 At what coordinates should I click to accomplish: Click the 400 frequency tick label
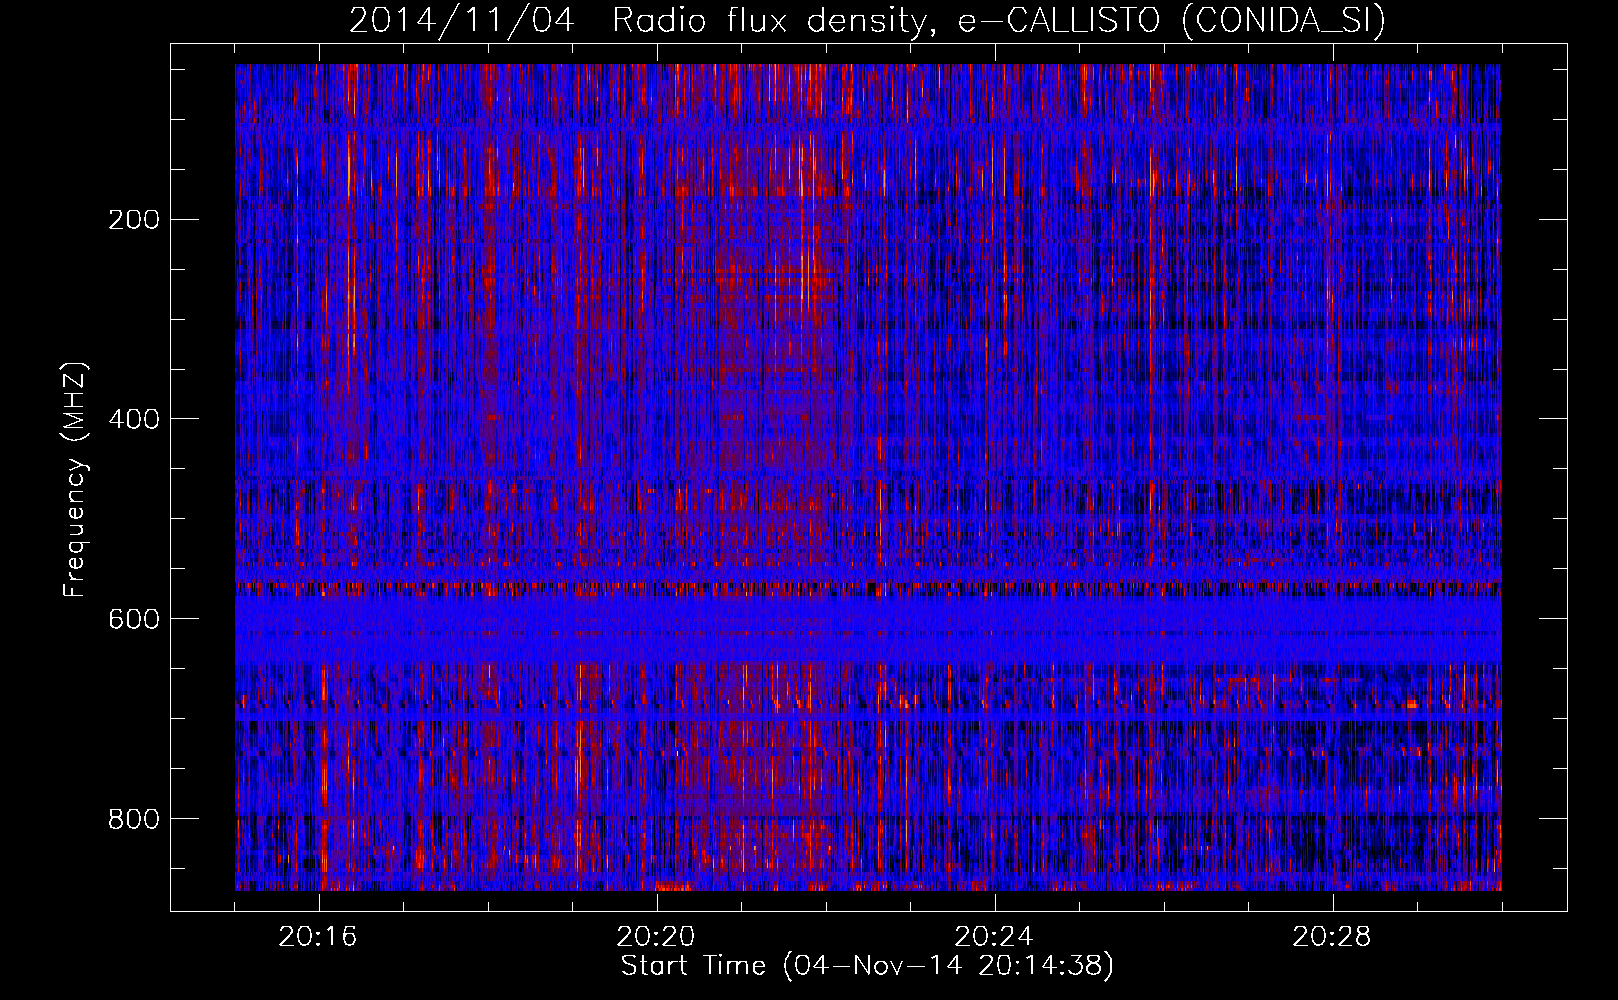pyautogui.click(x=133, y=419)
